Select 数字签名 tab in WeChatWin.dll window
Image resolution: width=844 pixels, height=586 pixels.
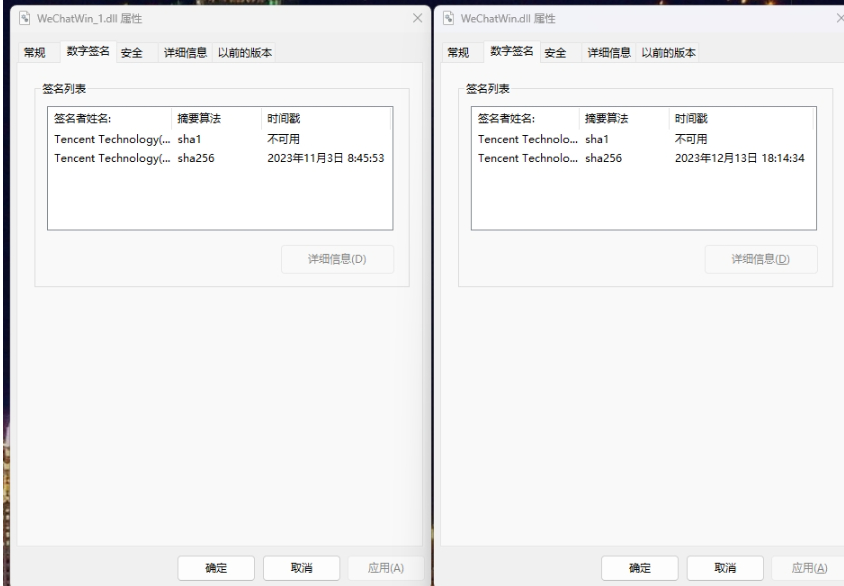[512, 51]
